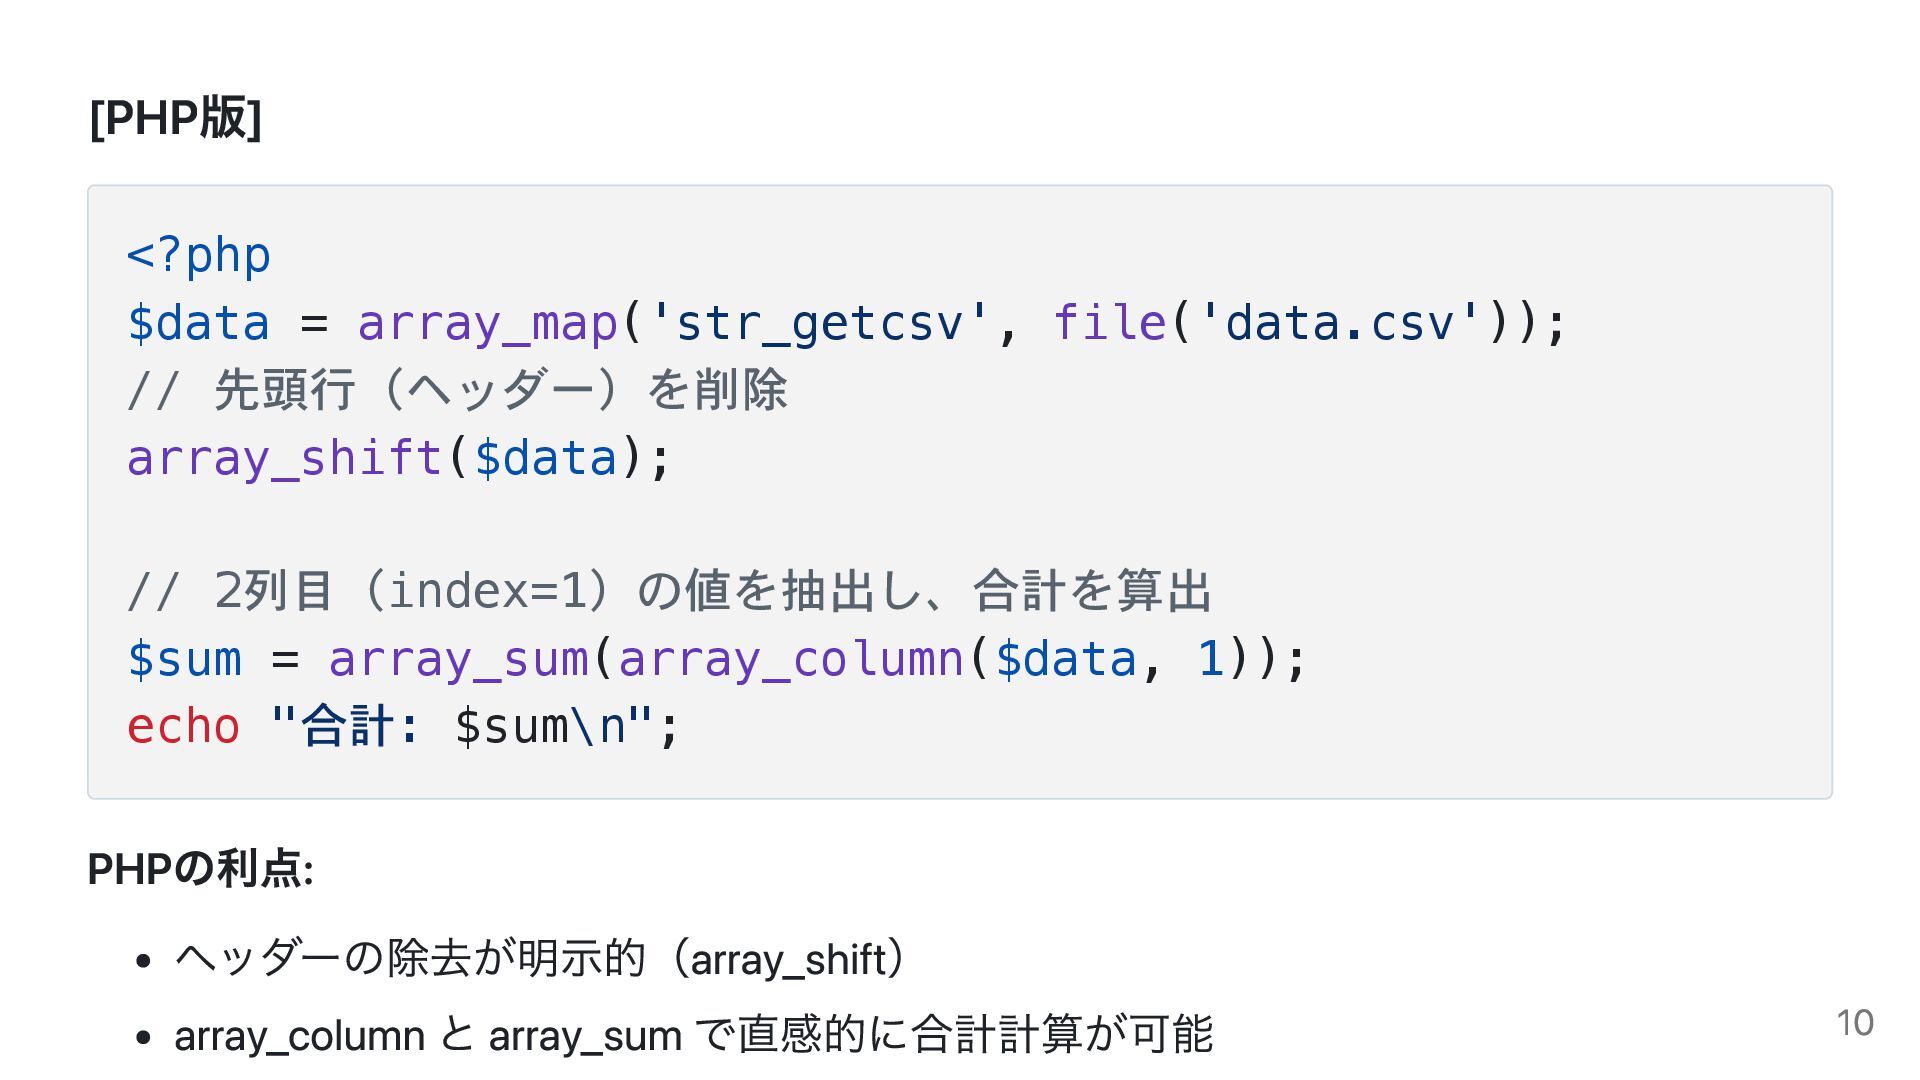Click the comment about deleting the header row
1920x1080 pixels.
pos(458,390)
